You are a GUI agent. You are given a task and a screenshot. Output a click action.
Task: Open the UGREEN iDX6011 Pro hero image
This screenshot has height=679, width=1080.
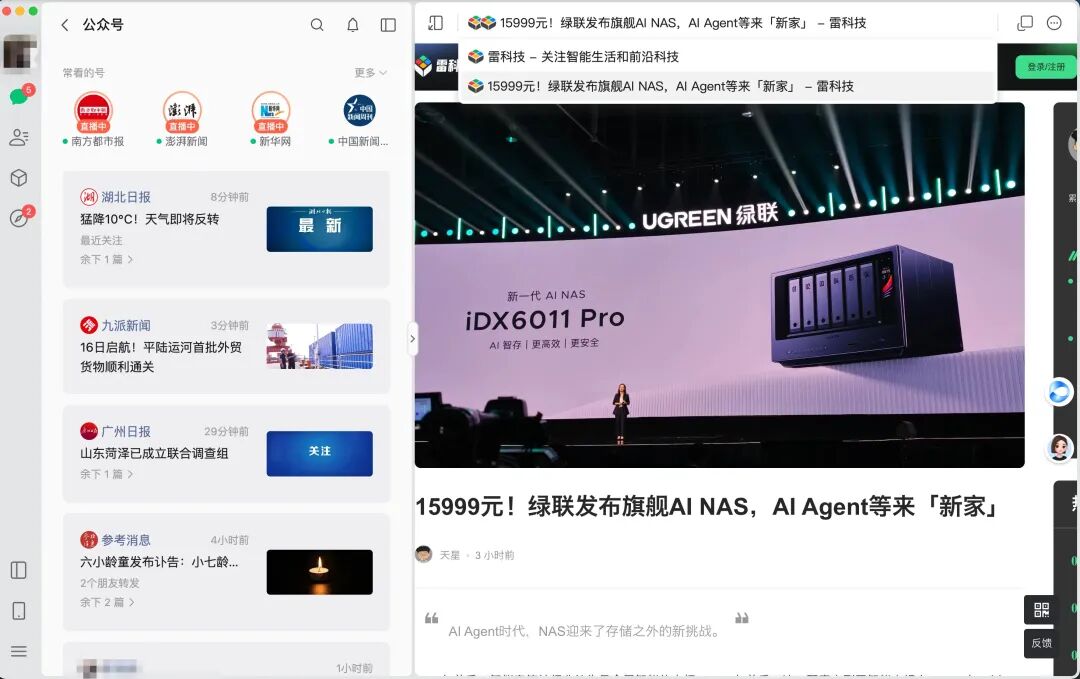(719, 285)
